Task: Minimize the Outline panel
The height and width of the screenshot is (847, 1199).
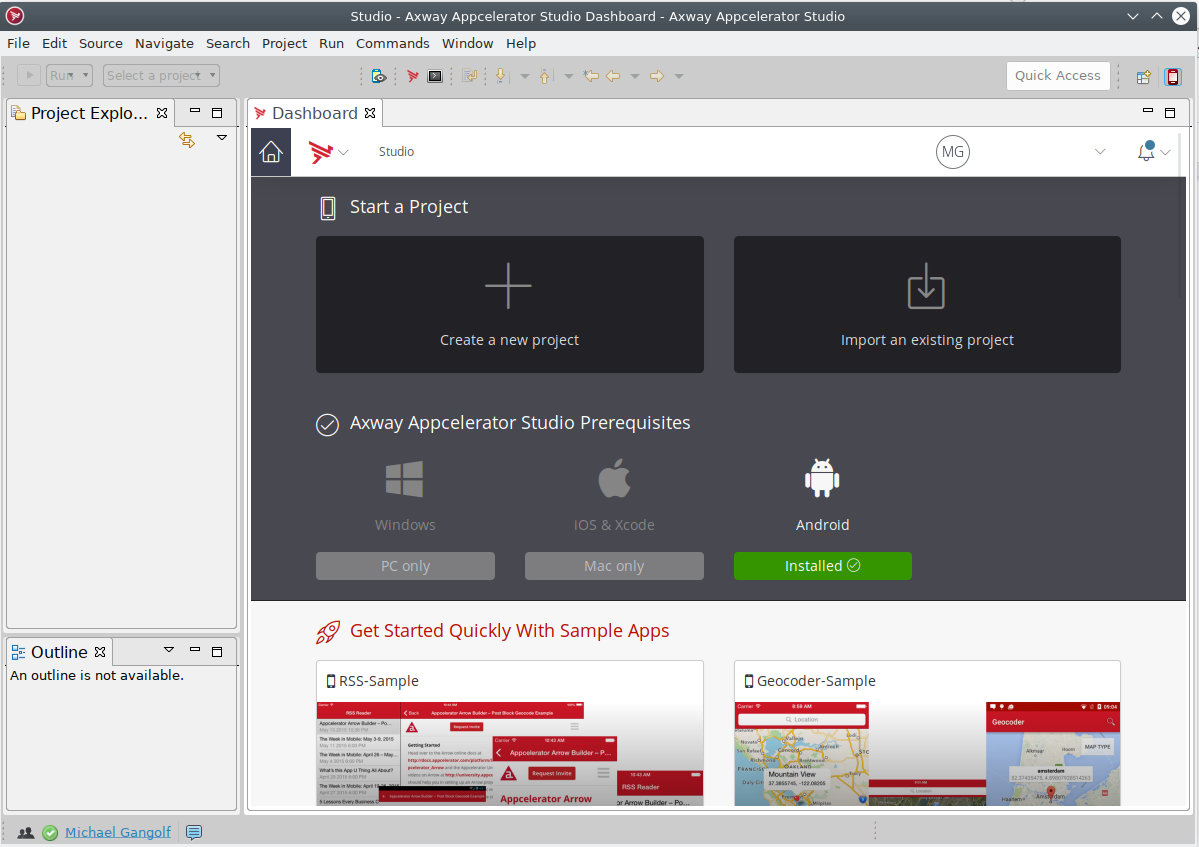Action: 195,650
